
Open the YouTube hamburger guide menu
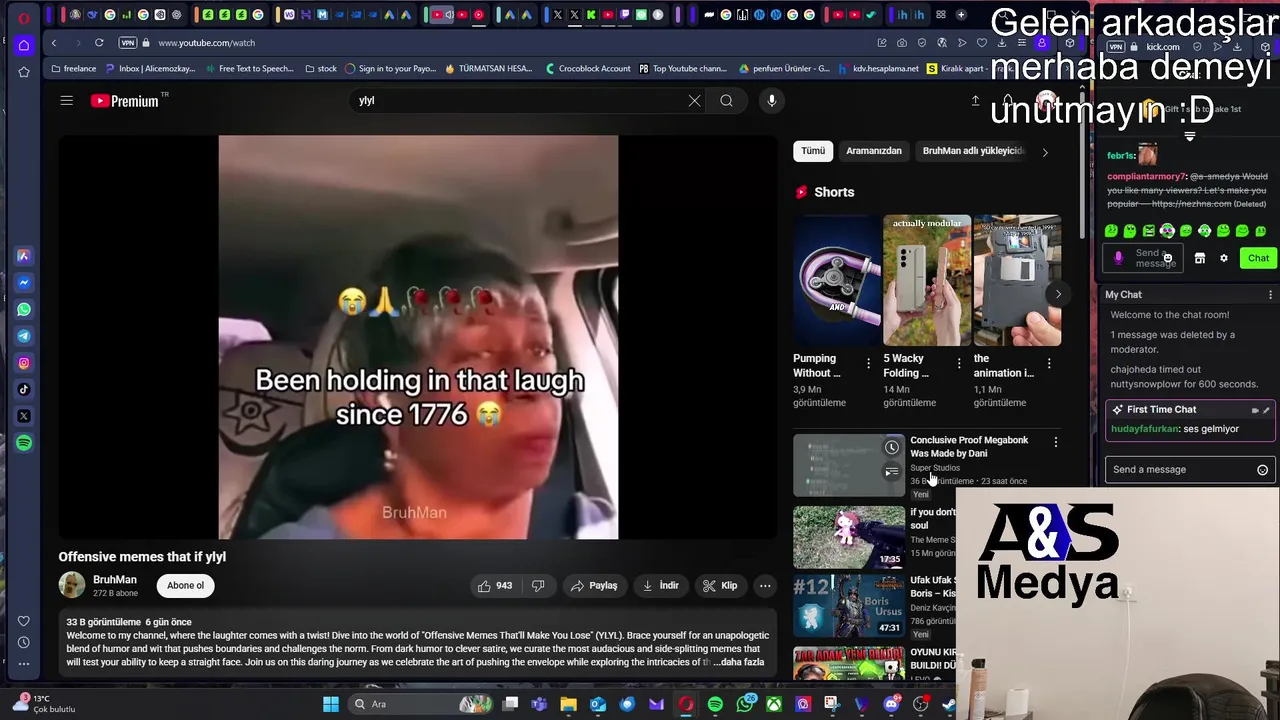66,100
